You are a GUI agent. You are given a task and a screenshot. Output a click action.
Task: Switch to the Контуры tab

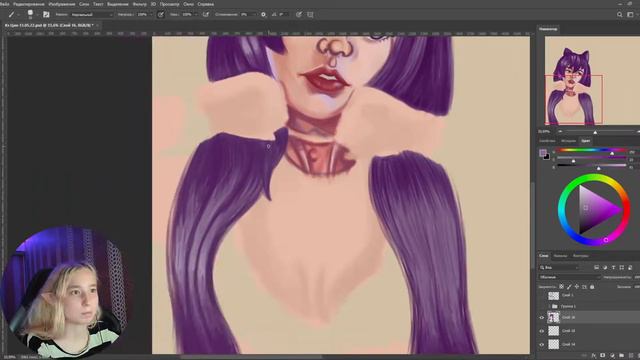tap(580, 256)
